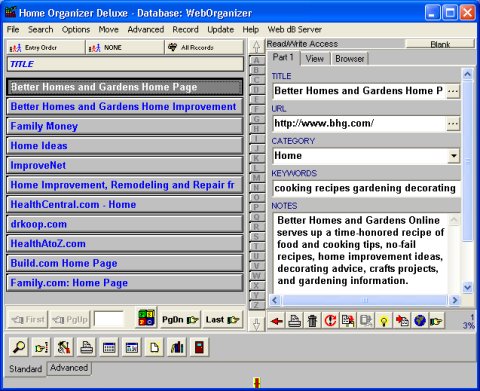Open the CATEGORY dropdown arrow
This screenshot has height=391, width=480.
tap(453, 156)
